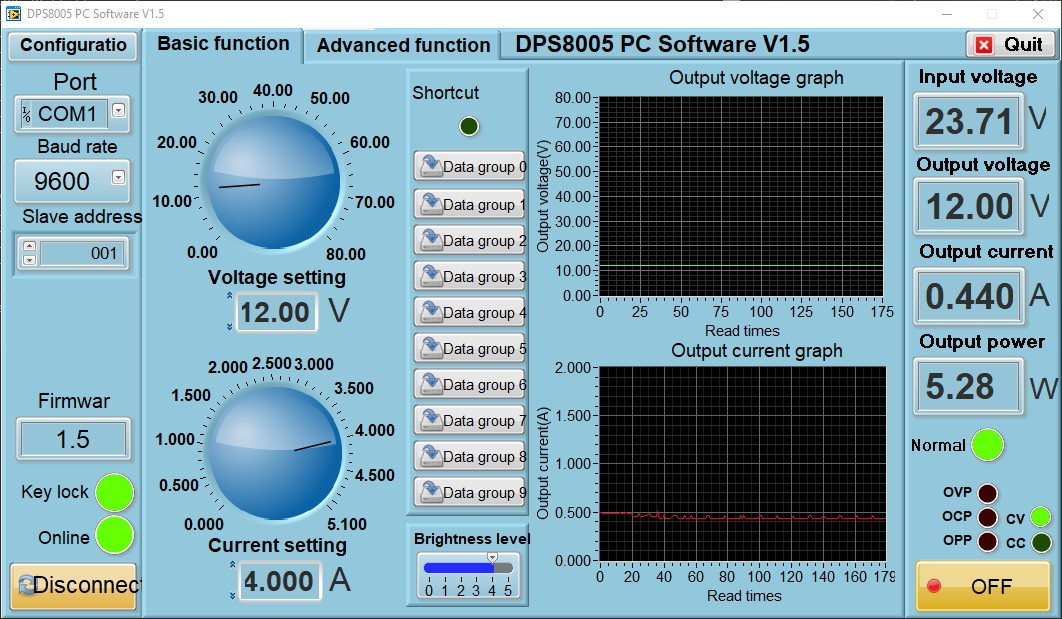This screenshot has width=1062, height=619.
Task: Quit the DPS8005 software
Action: 1010,45
